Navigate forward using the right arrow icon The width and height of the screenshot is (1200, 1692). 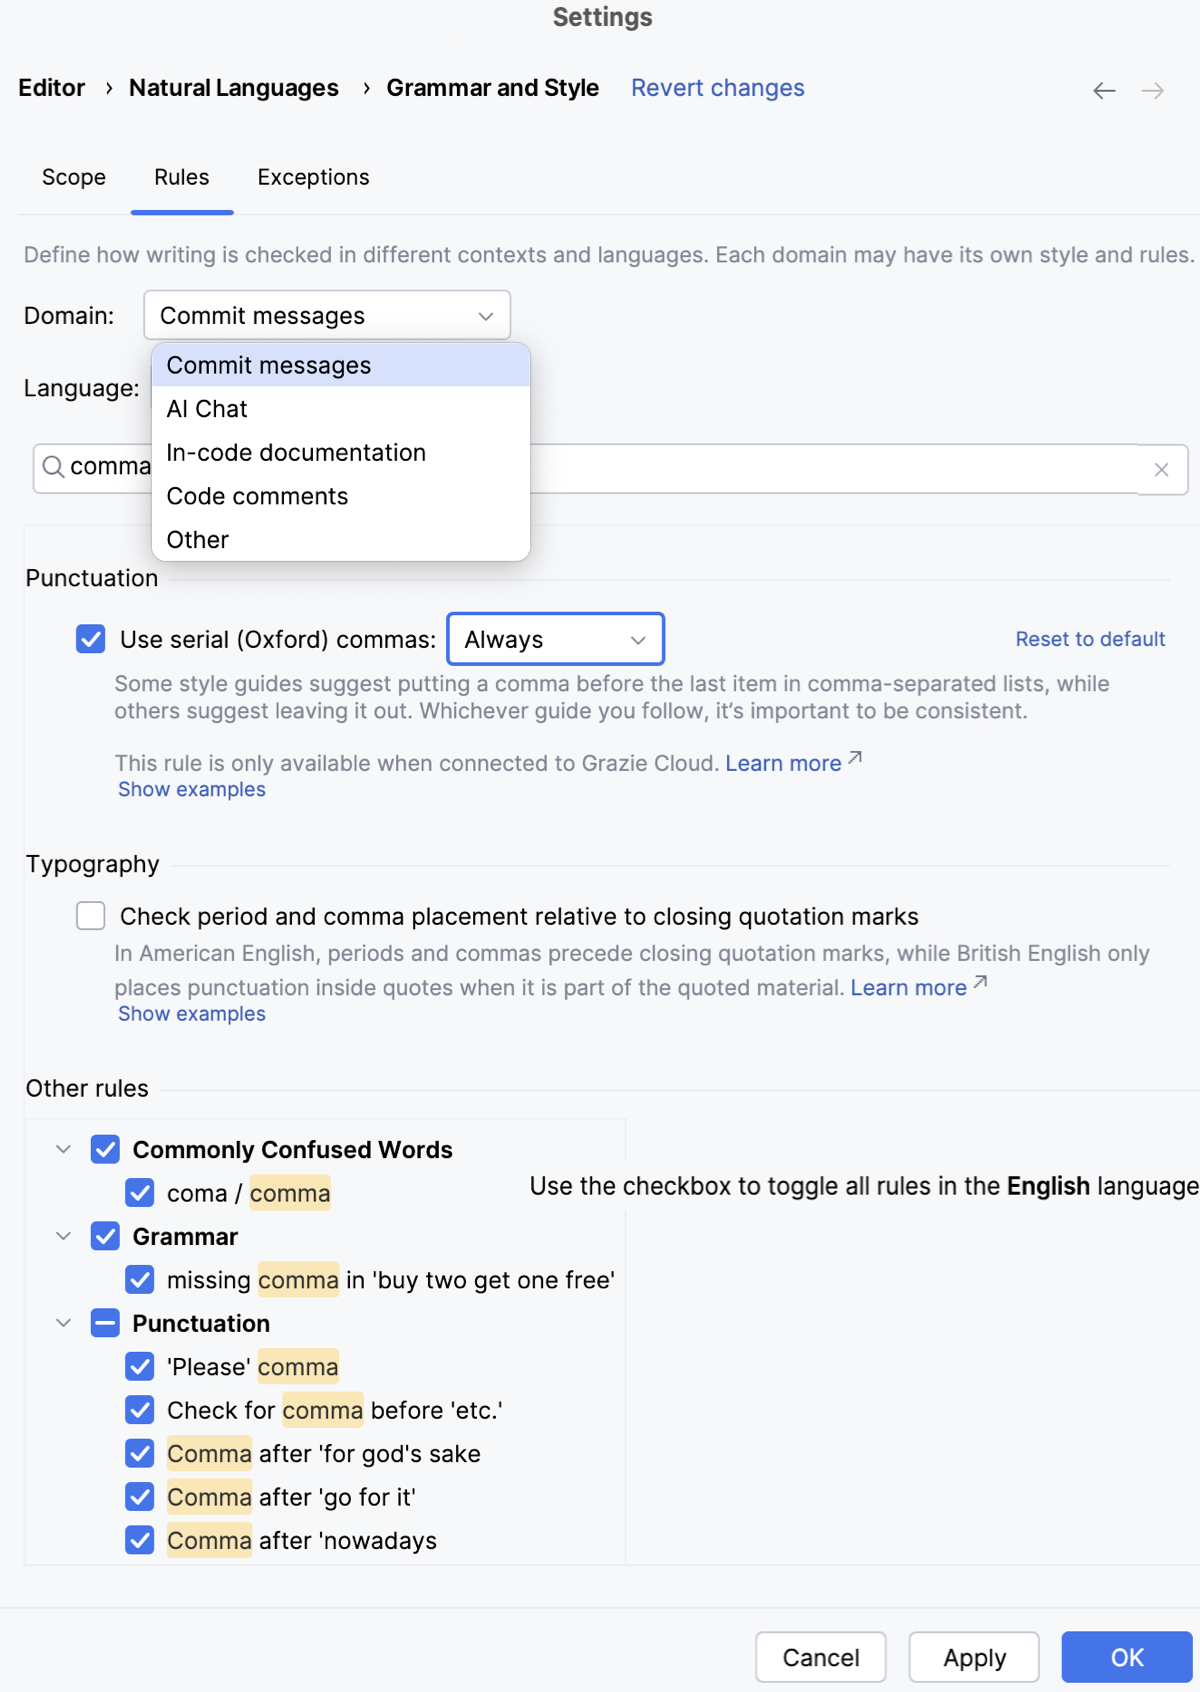click(x=1153, y=90)
